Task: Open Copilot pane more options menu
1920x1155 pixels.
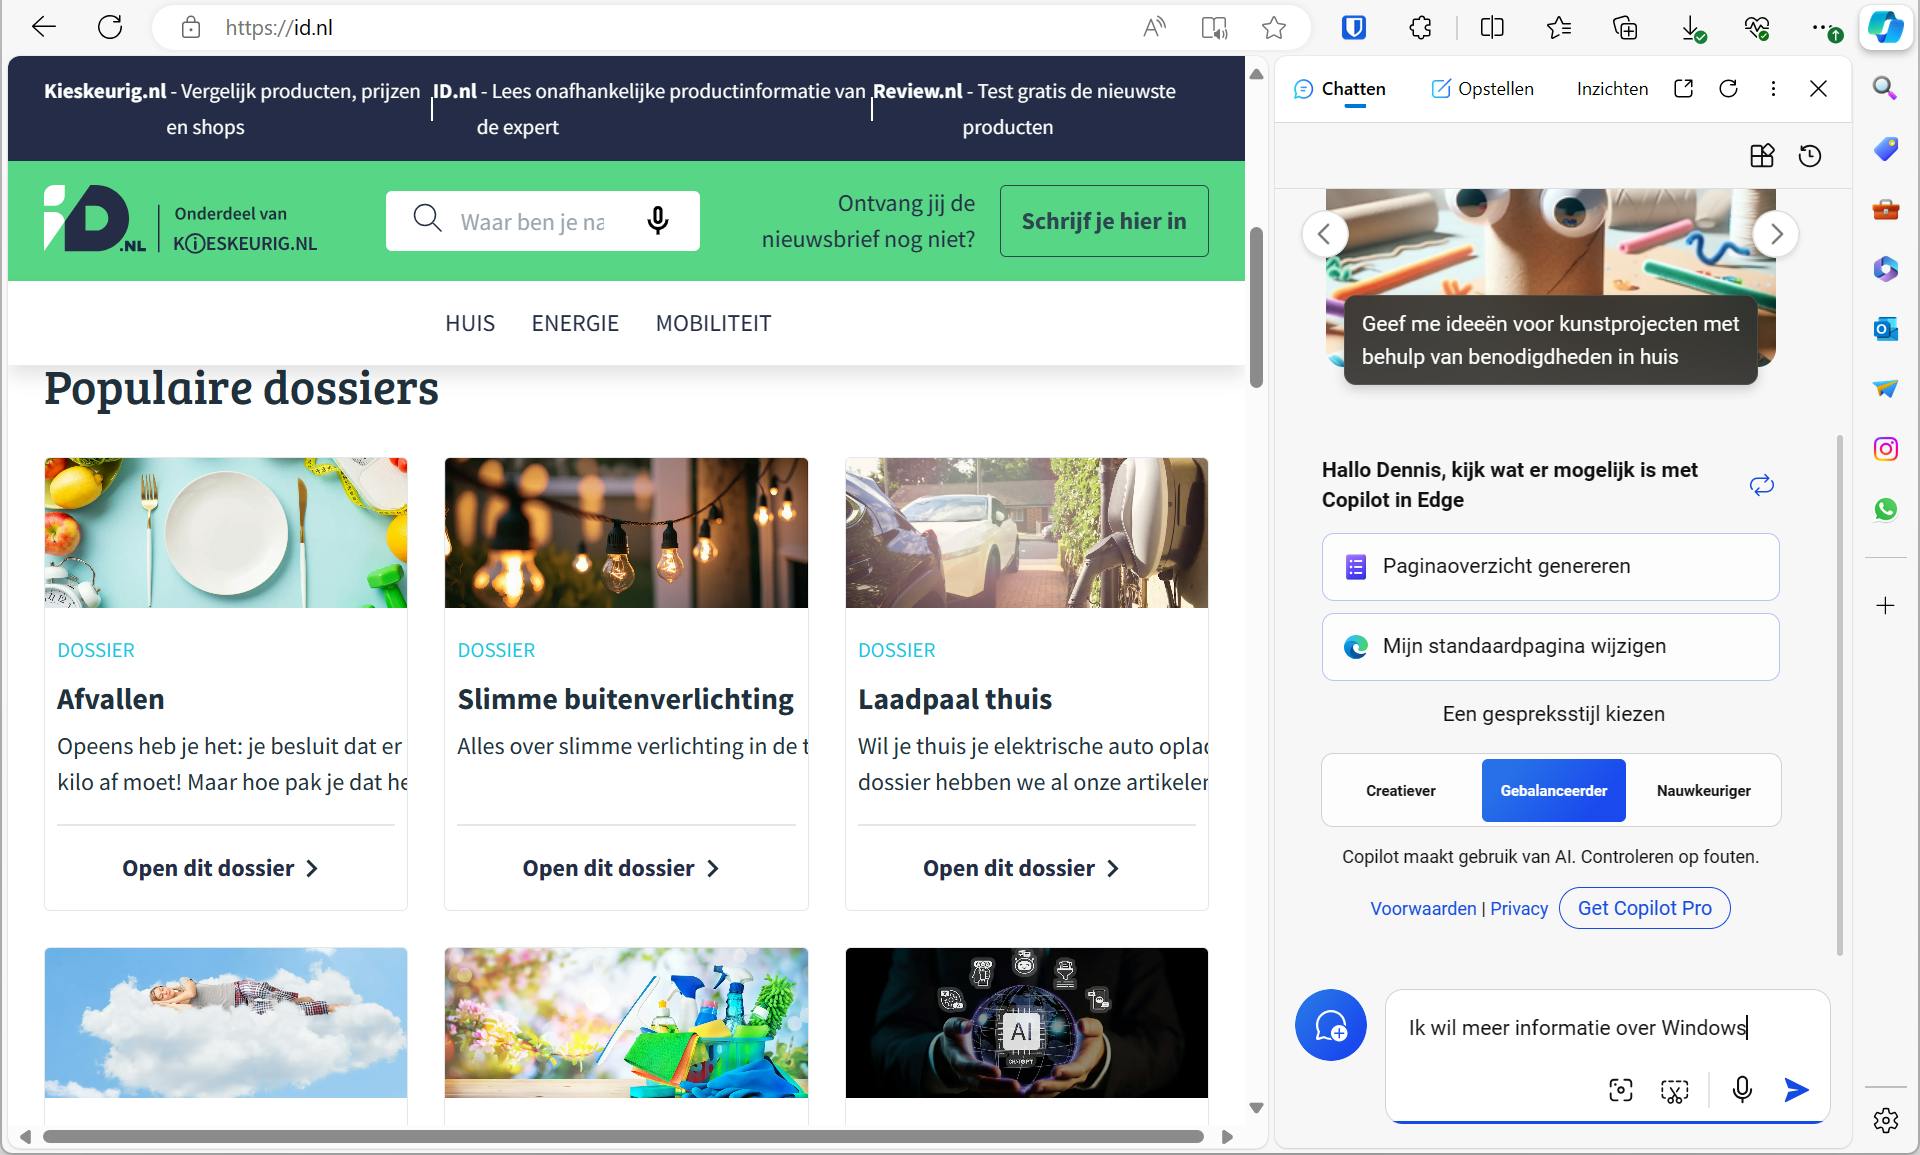Action: tap(1773, 89)
